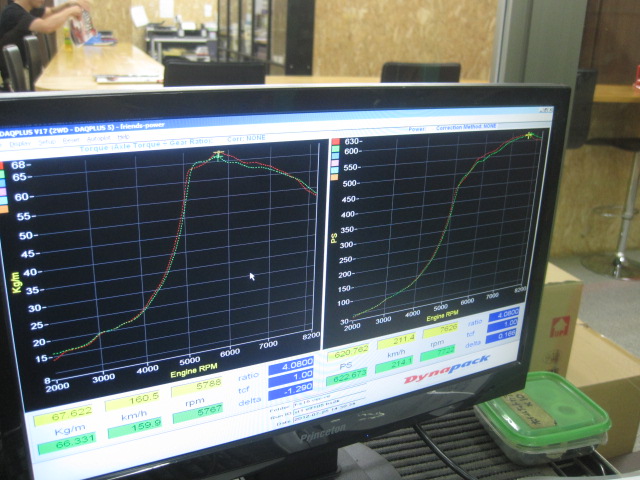Select the red run swatch on power graph
The height and width of the screenshot is (480, 640).
click(x=336, y=142)
